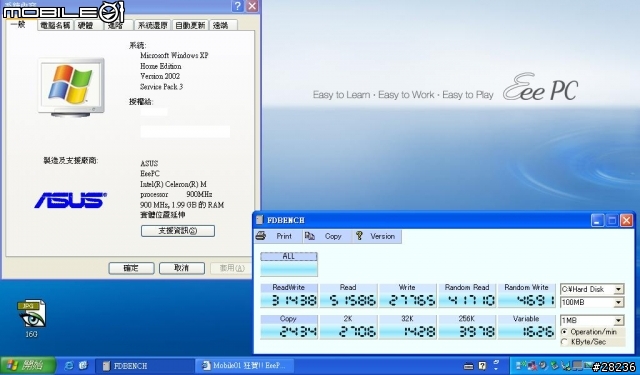Open the 1MB dropdown
The width and height of the screenshot is (640, 375).
pyautogui.click(x=618, y=320)
